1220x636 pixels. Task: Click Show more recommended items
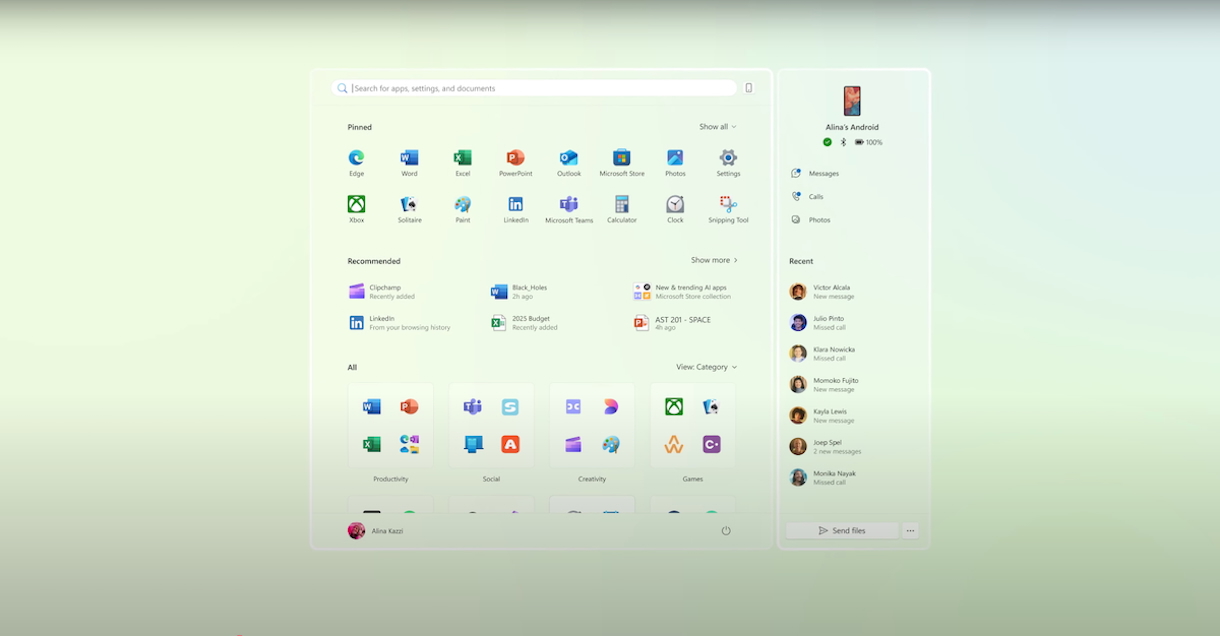(x=714, y=260)
